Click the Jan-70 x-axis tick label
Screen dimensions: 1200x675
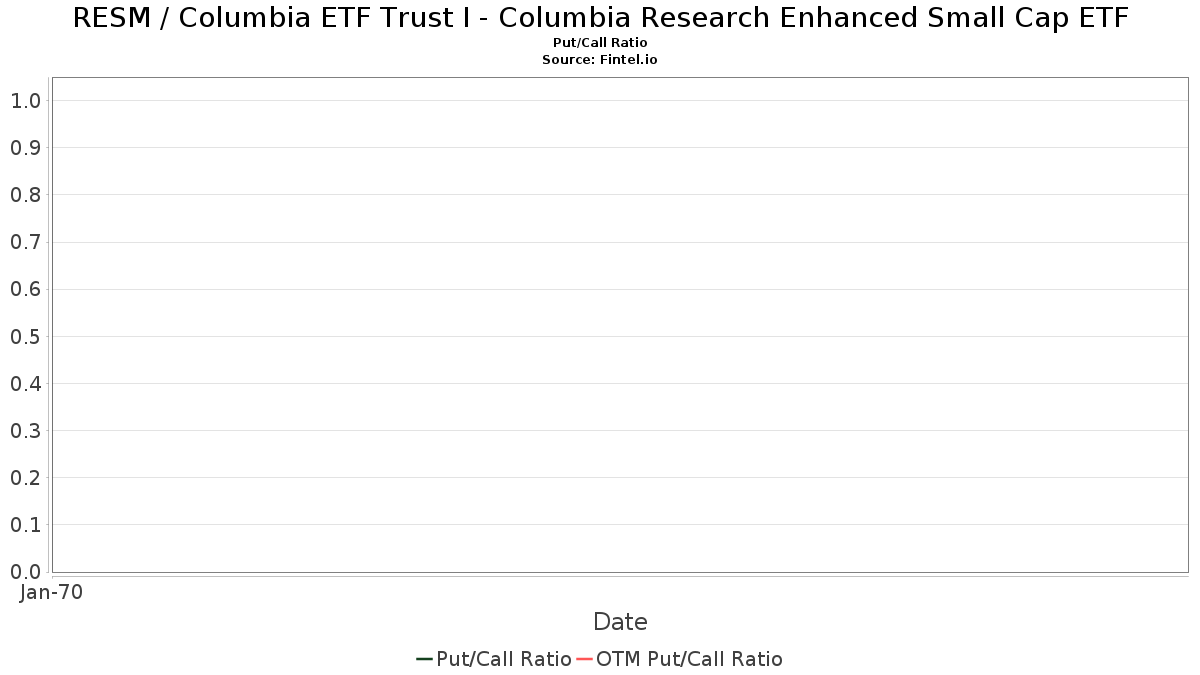tap(52, 592)
